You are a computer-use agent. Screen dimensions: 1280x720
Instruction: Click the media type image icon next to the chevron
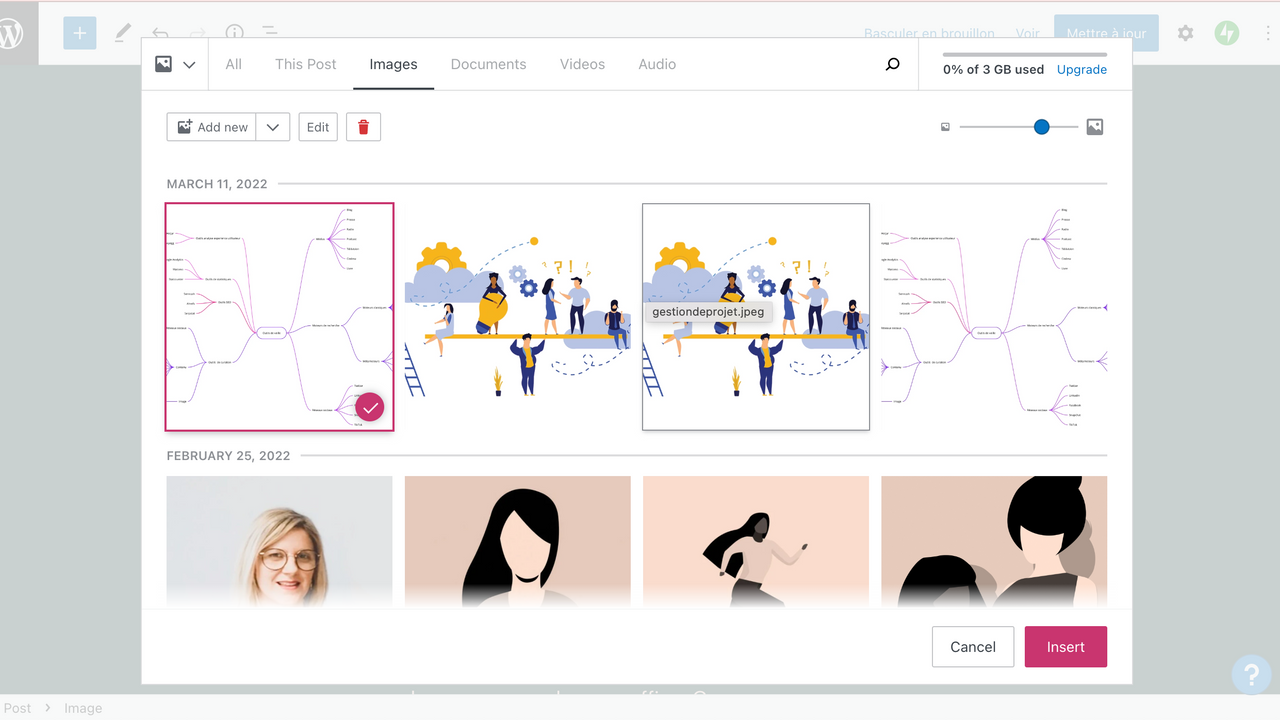coord(163,63)
